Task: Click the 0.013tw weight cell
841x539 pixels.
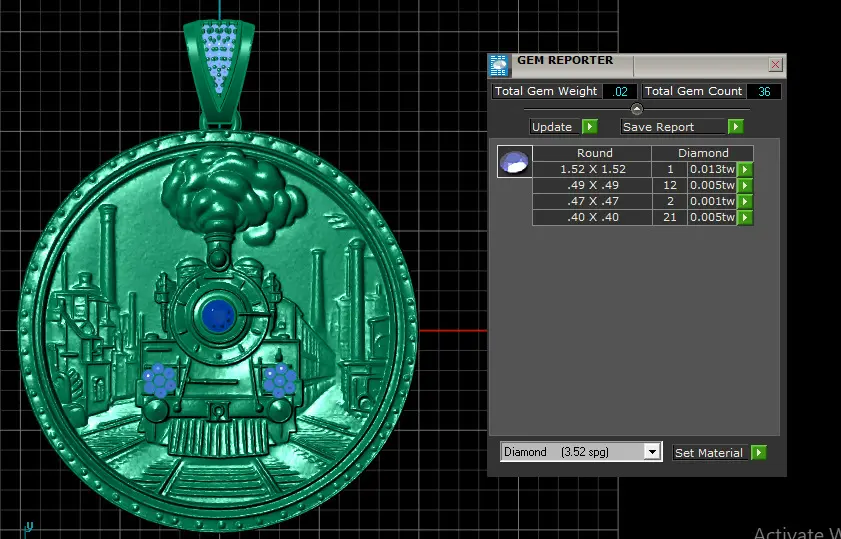Action: [x=712, y=169]
